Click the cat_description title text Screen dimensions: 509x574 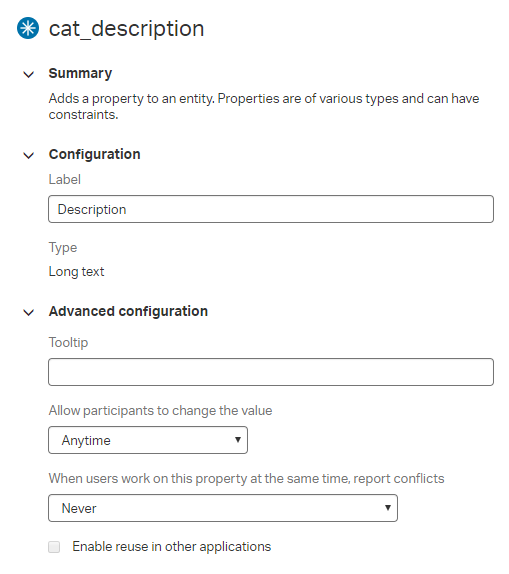tap(126, 29)
